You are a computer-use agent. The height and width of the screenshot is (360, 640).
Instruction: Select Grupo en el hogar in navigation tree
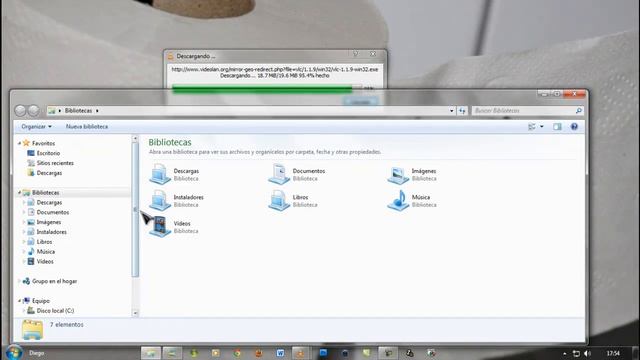coord(54,281)
